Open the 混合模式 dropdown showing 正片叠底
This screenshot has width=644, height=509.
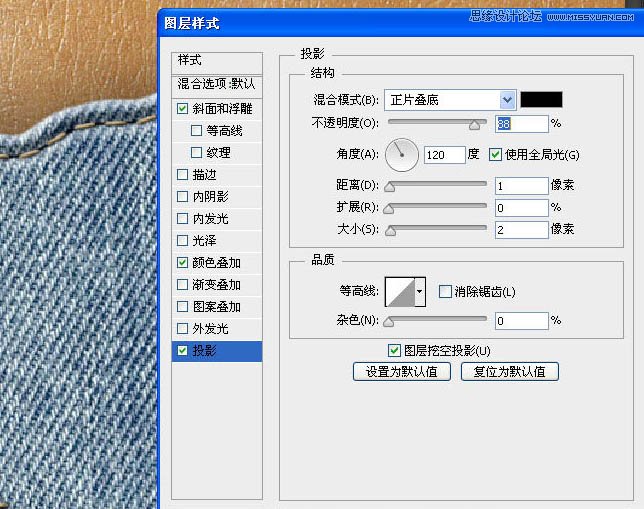pyautogui.click(x=450, y=100)
